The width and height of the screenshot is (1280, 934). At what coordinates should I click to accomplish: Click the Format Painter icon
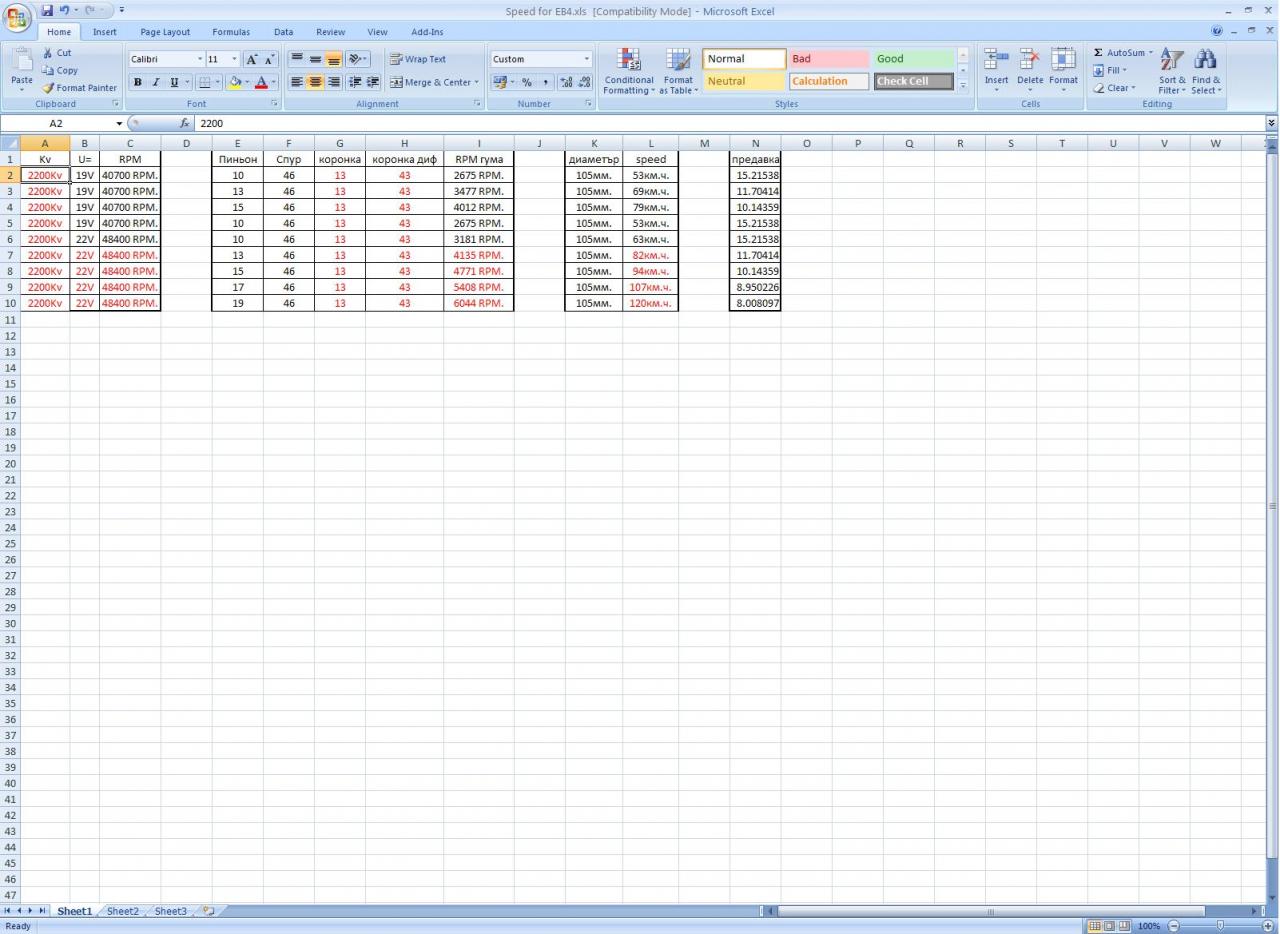tap(48, 88)
